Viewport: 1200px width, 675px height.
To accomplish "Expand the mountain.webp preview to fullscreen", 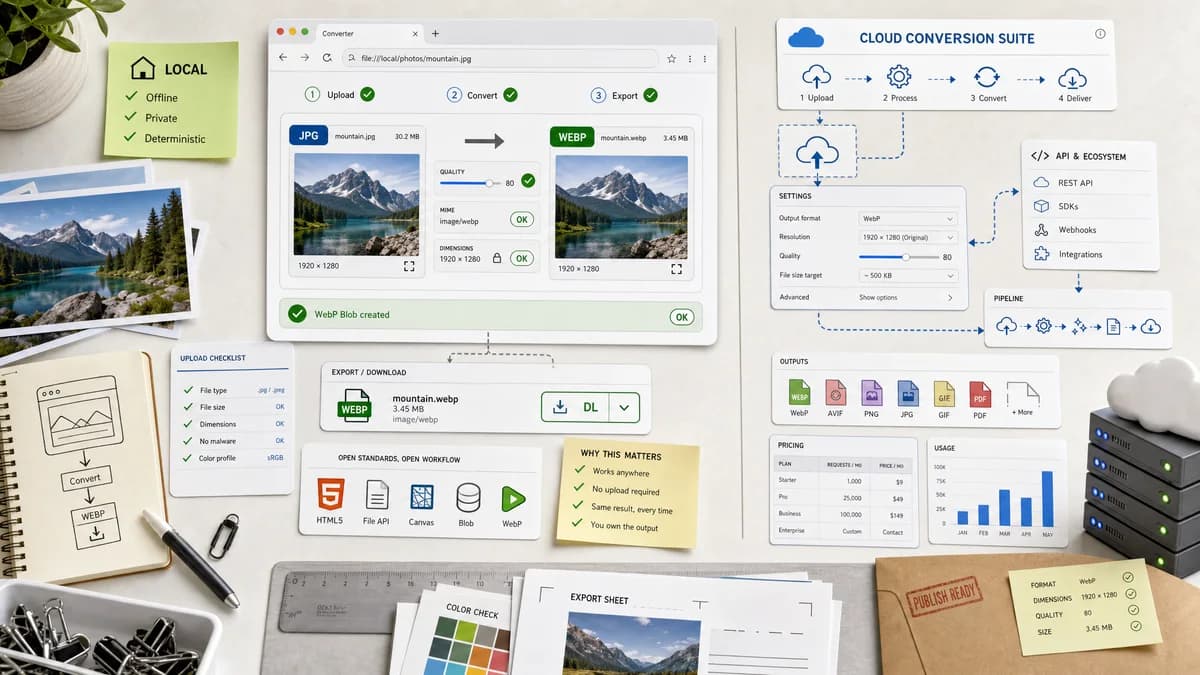I will coord(677,268).
